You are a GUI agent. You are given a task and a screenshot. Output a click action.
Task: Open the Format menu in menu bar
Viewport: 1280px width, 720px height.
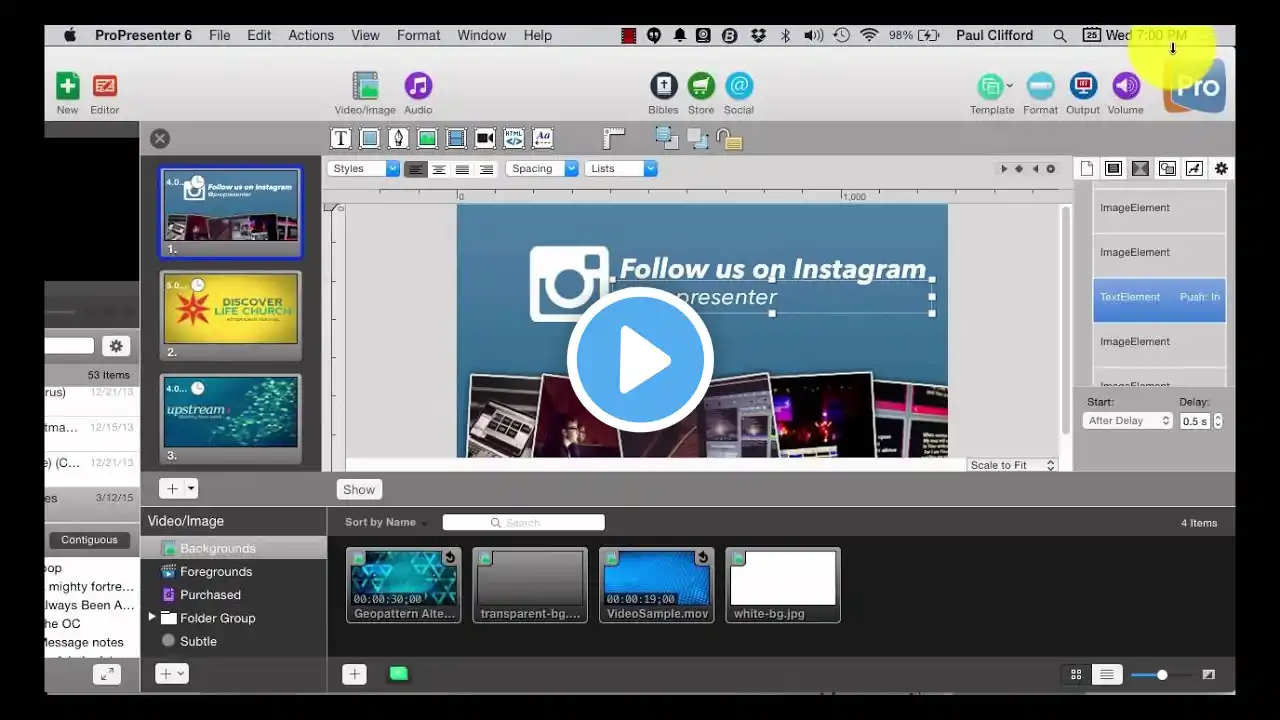pyautogui.click(x=418, y=35)
